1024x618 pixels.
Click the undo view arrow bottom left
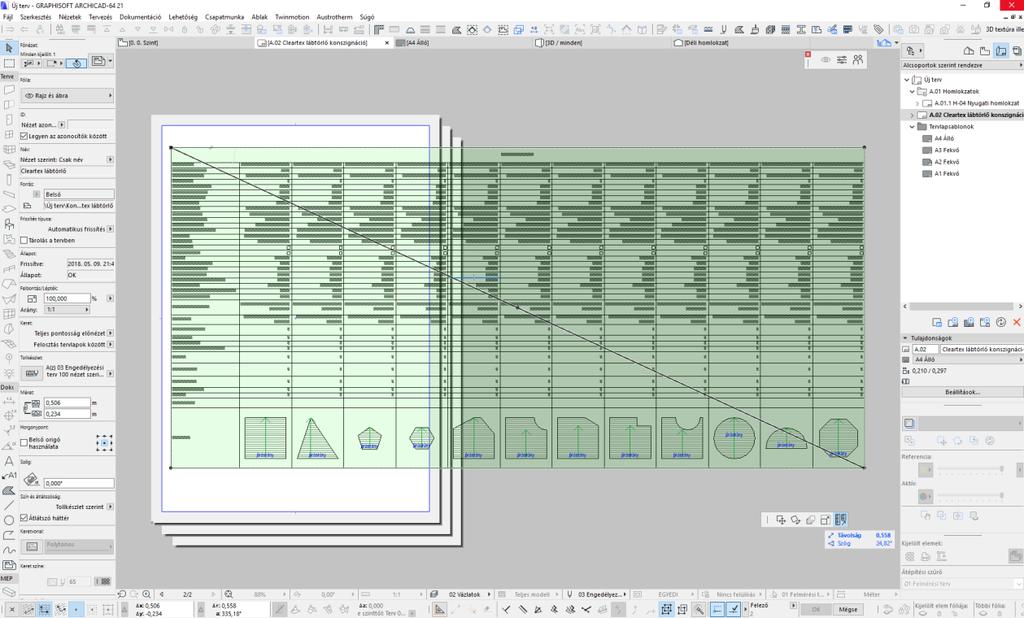pyautogui.click(x=121, y=594)
